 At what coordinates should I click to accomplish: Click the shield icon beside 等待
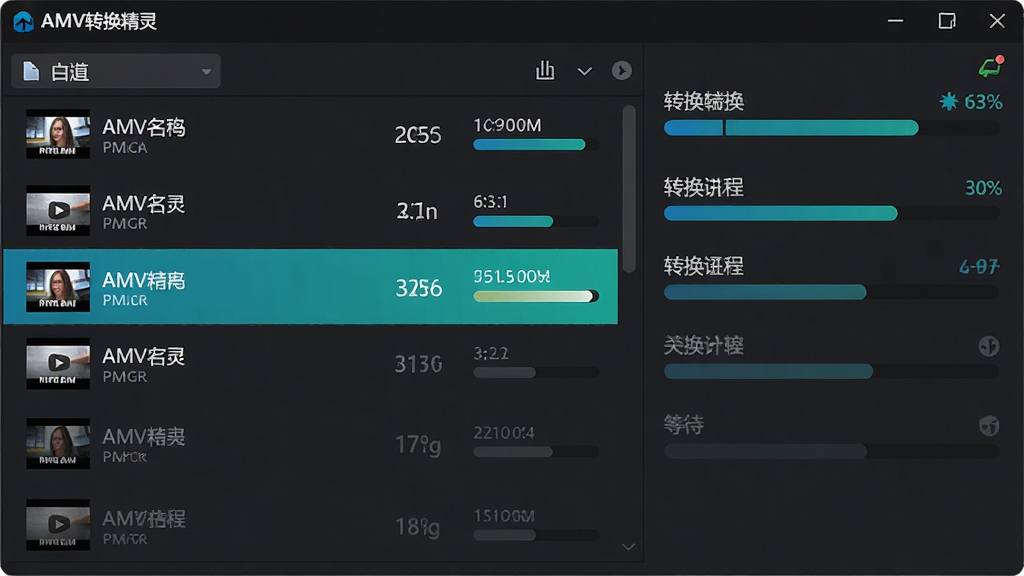click(989, 426)
